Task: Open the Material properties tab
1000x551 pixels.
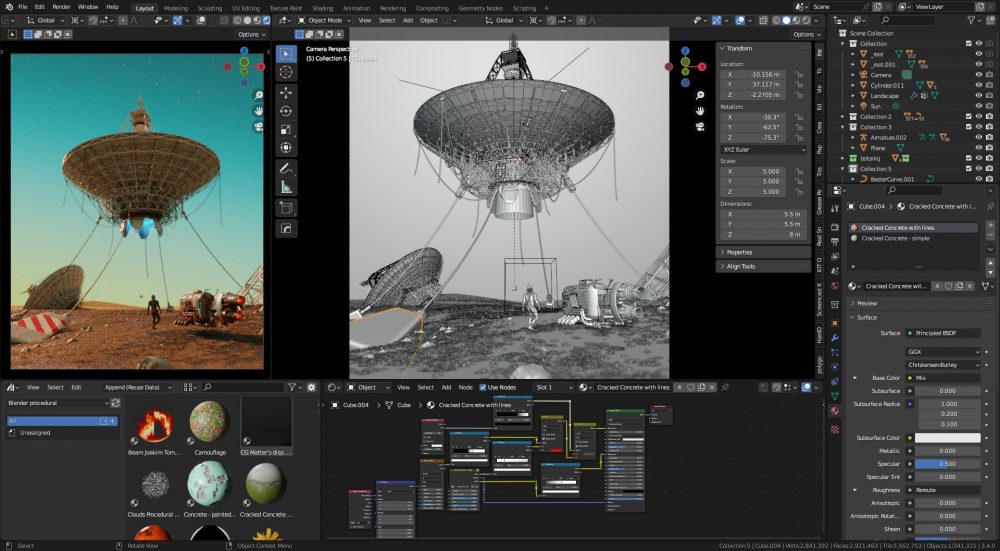Action: tap(835, 411)
